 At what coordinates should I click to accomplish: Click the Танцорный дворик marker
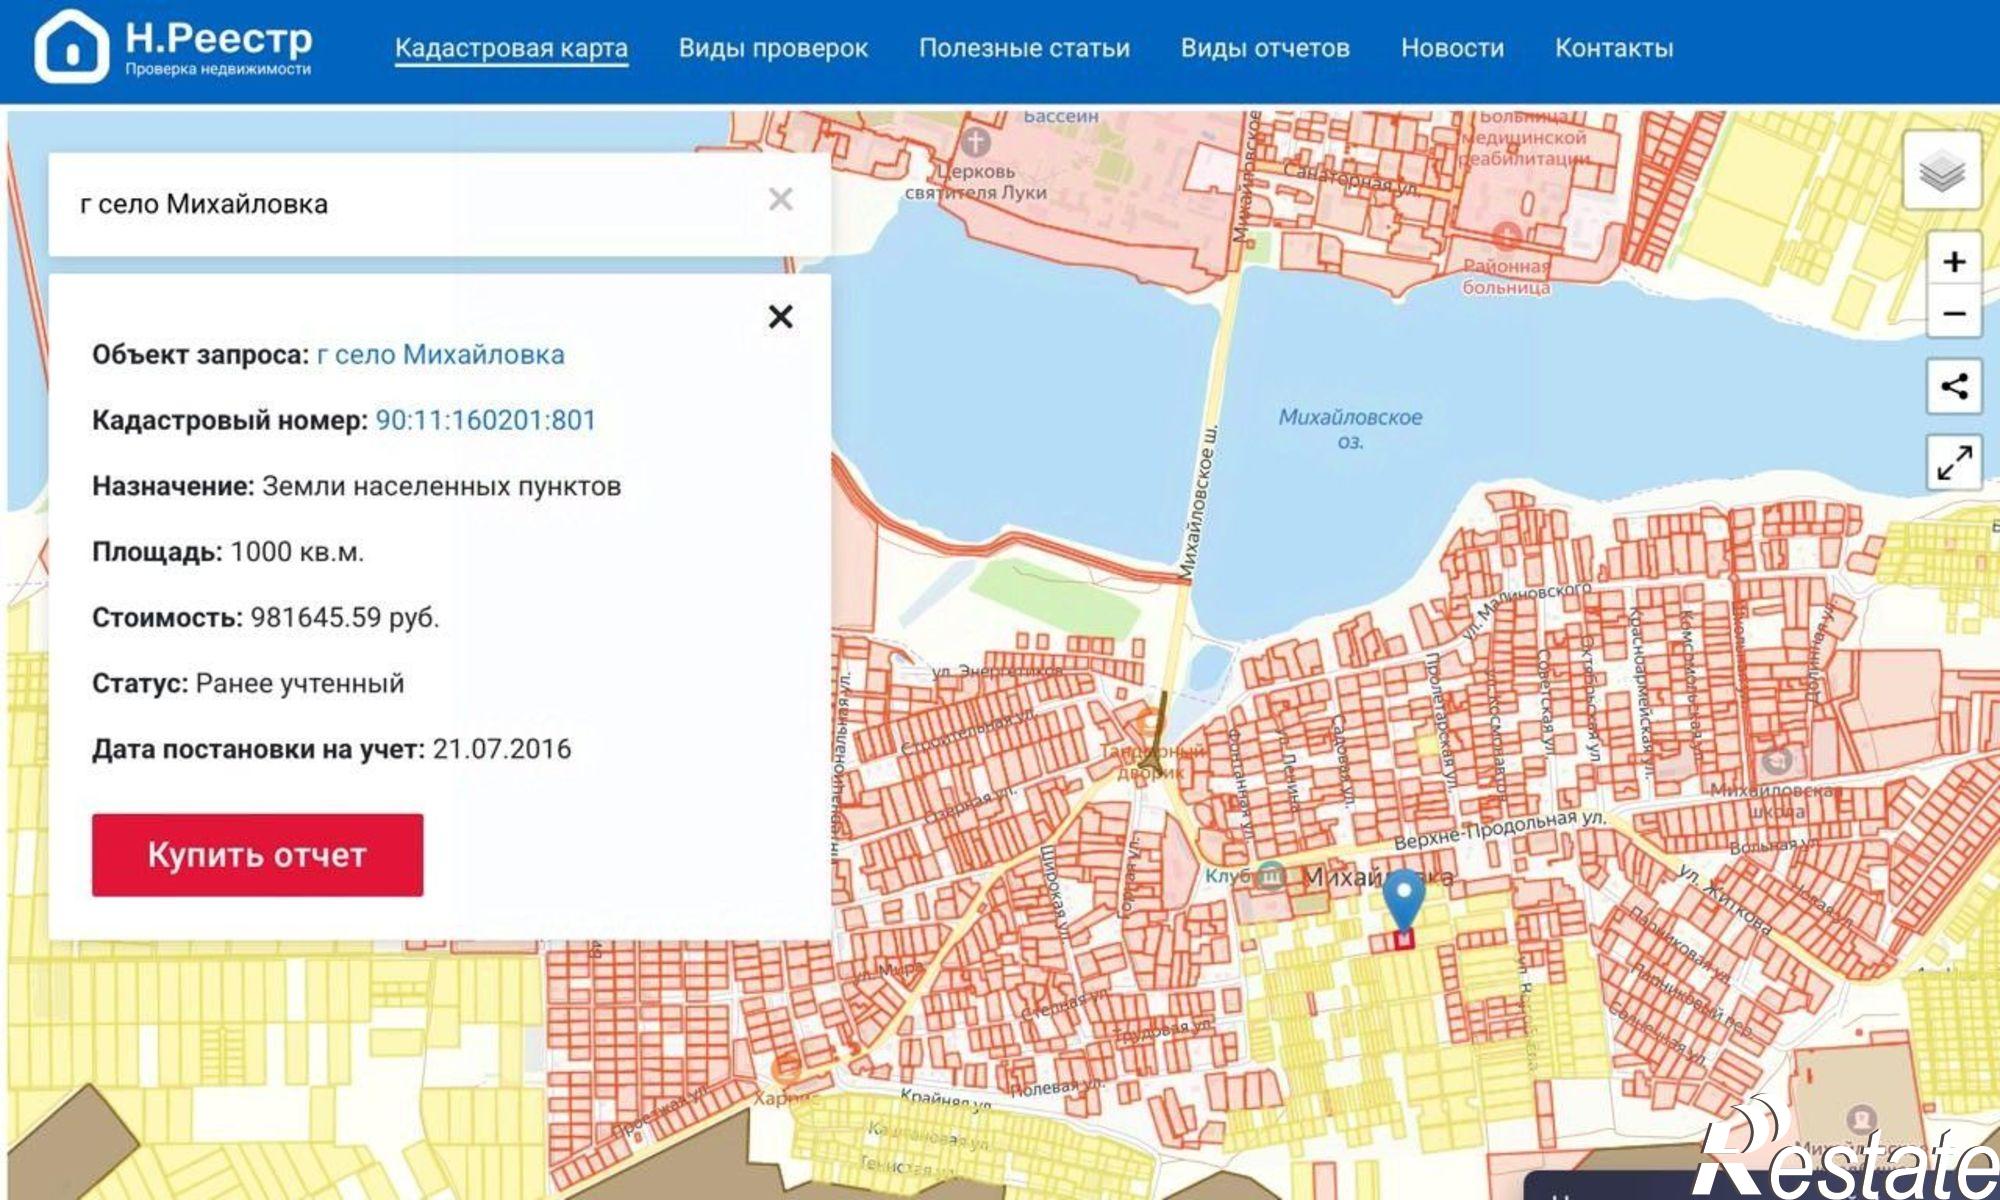click(x=1150, y=722)
